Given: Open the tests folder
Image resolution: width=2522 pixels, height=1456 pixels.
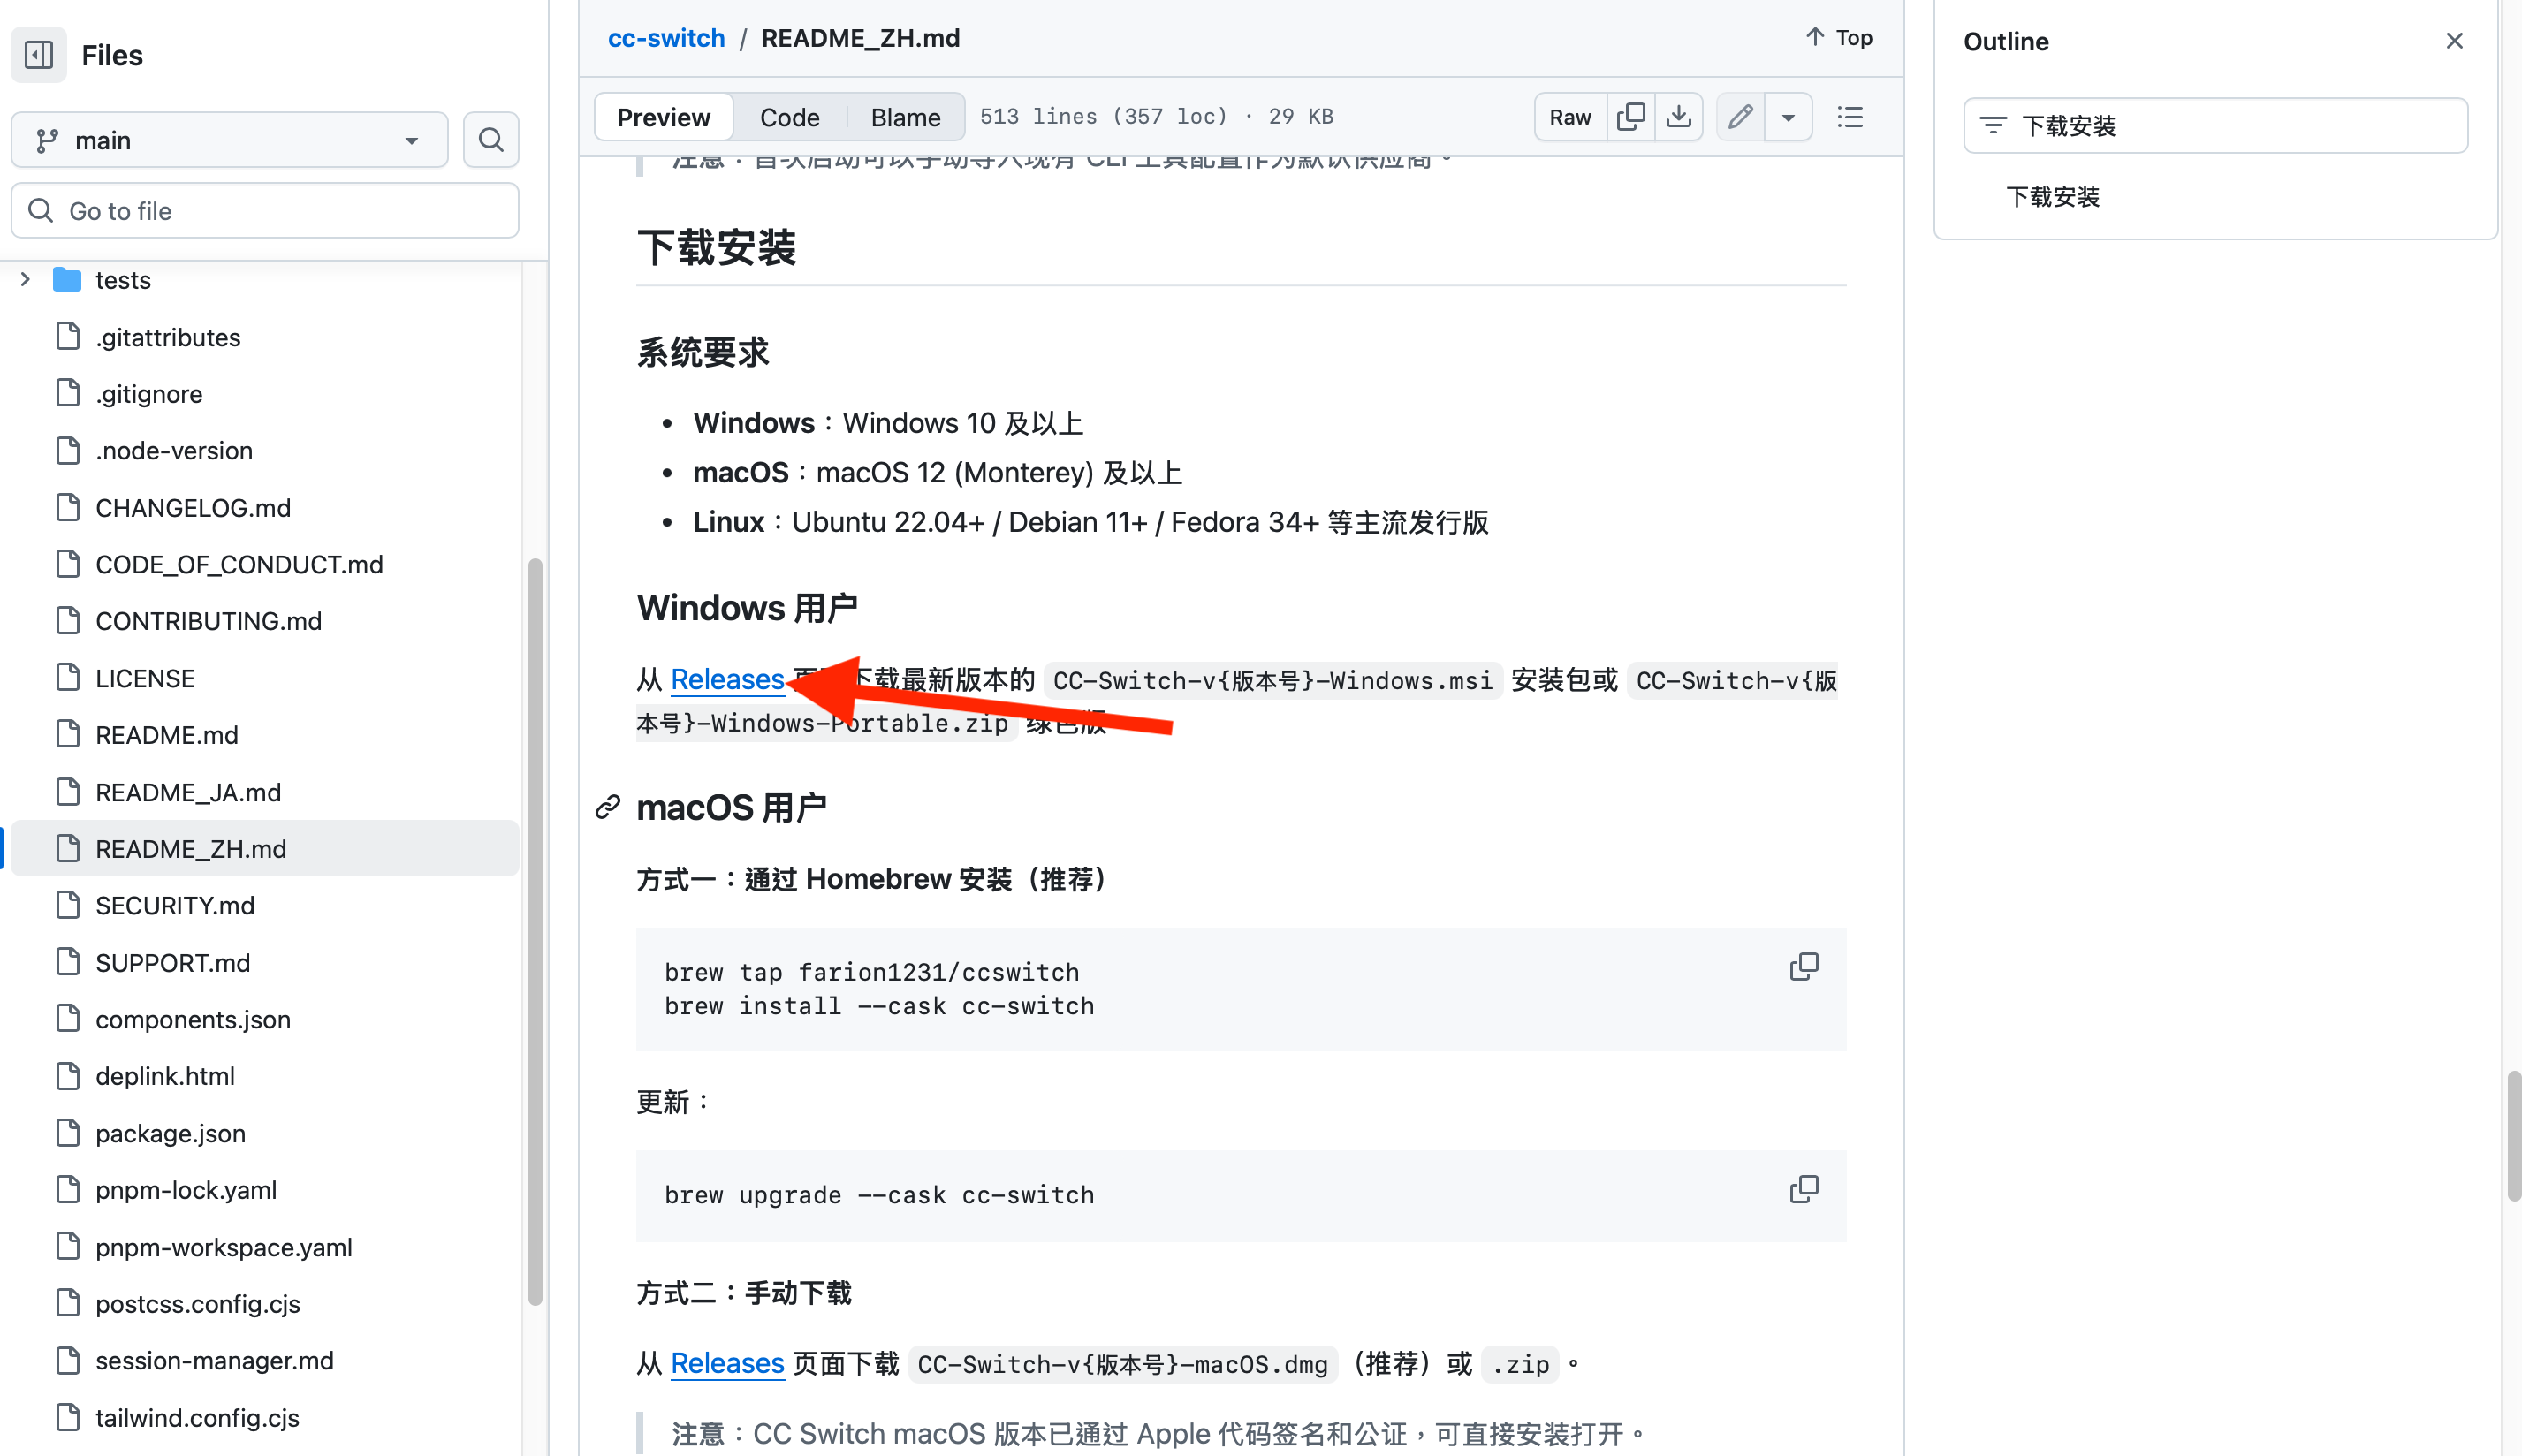Looking at the screenshot, I should coord(123,280).
